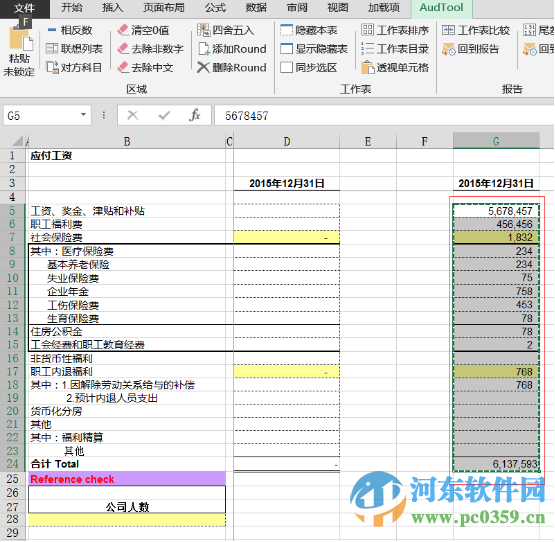Image resolution: width=555 pixels, height=542 pixels.
Task: Click the 公司人数 cell
Action: [x=127, y=506]
